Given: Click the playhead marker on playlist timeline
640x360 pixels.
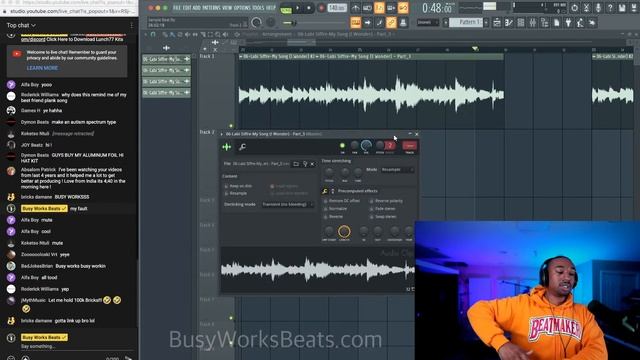Looking at the screenshot, I should pos(475,49).
